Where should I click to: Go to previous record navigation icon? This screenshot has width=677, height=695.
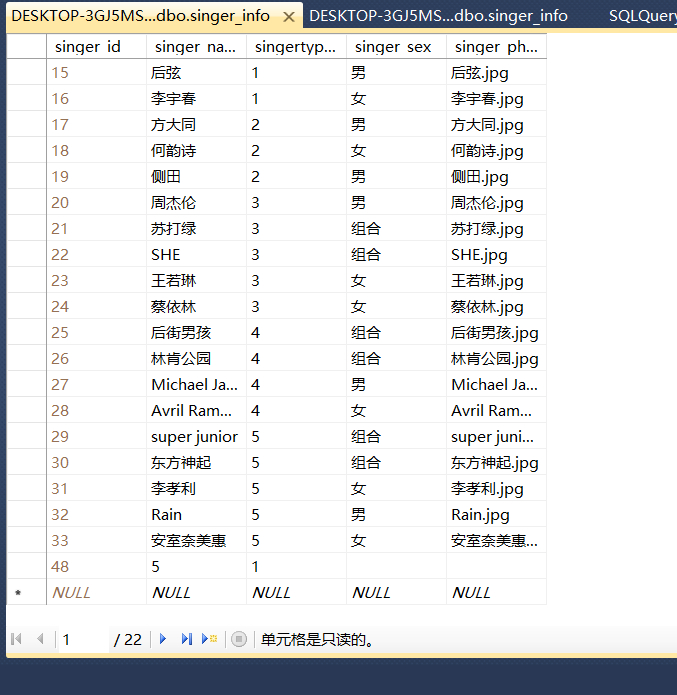40,639
